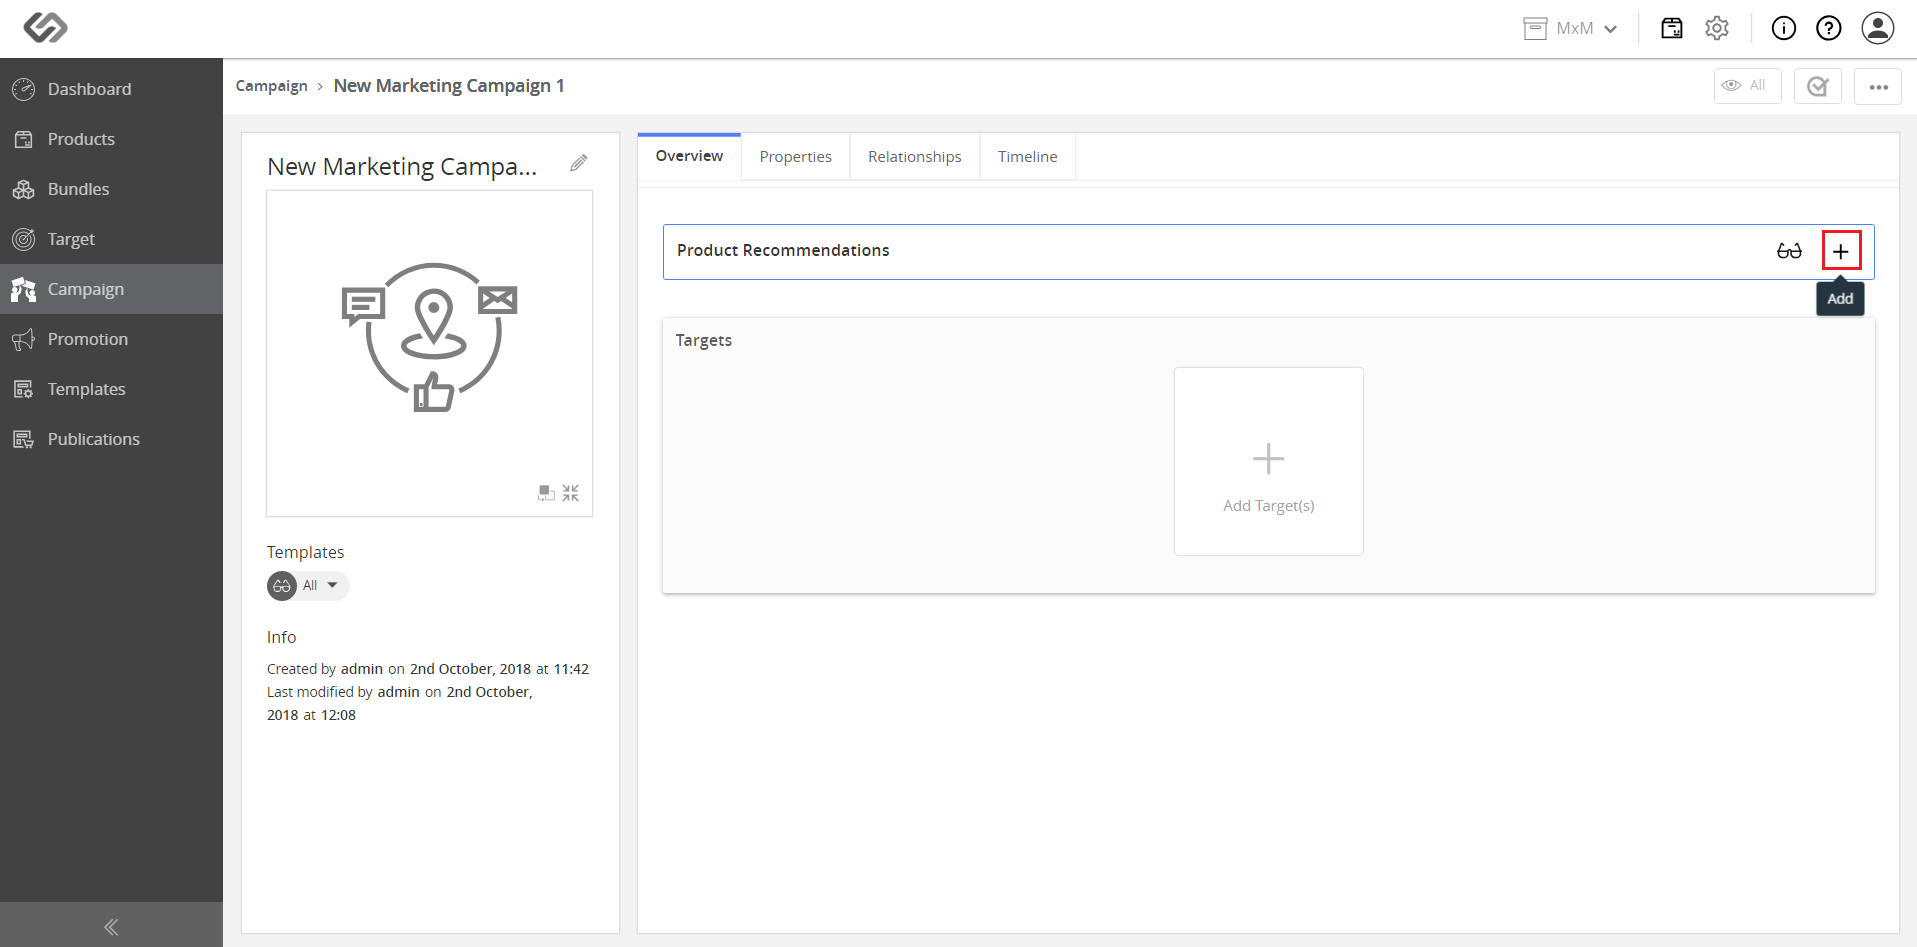1917x947 pixels.
Task: Click the Add plus icon in Product Recommendations
Action: [1841, 251]
